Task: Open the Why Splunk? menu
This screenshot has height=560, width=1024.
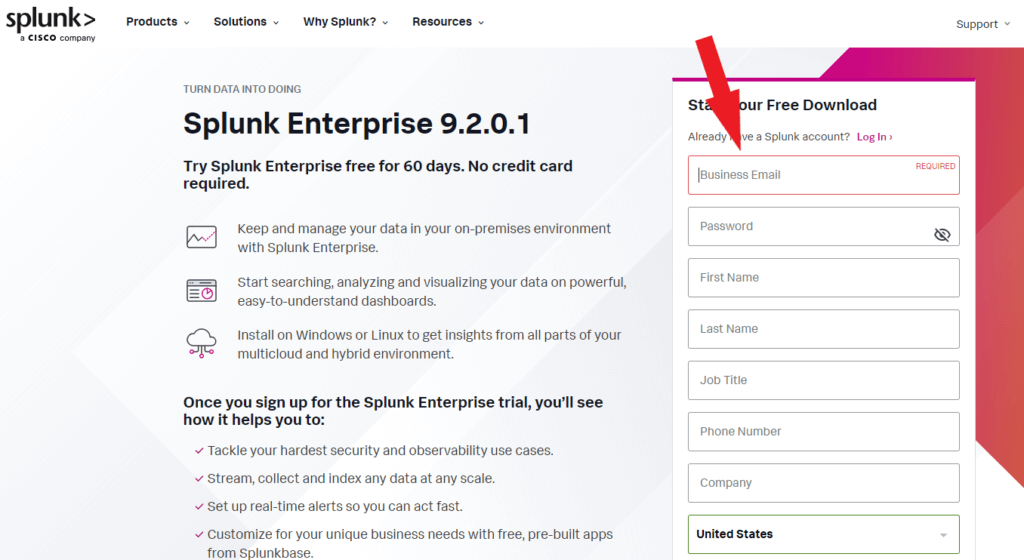Action: point(345,22)
